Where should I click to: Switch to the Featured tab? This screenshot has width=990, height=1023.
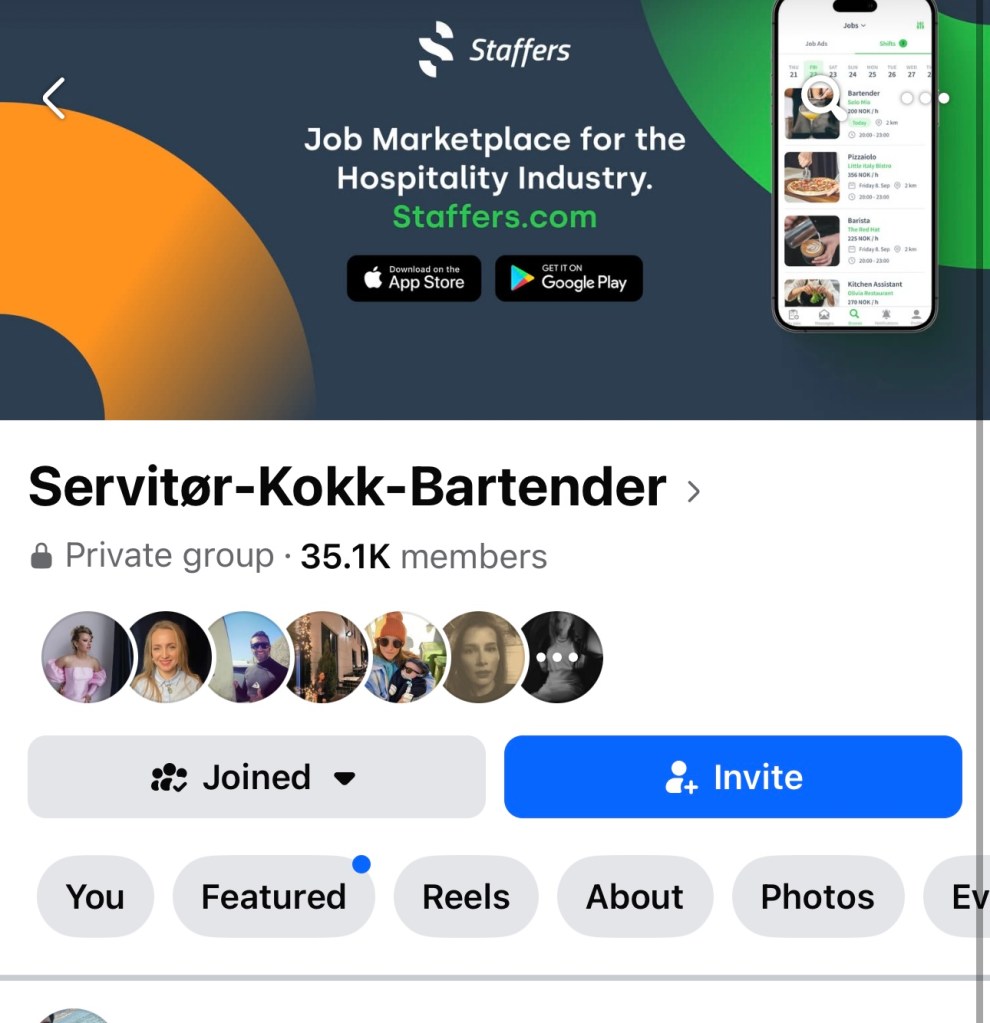[273, 896]
